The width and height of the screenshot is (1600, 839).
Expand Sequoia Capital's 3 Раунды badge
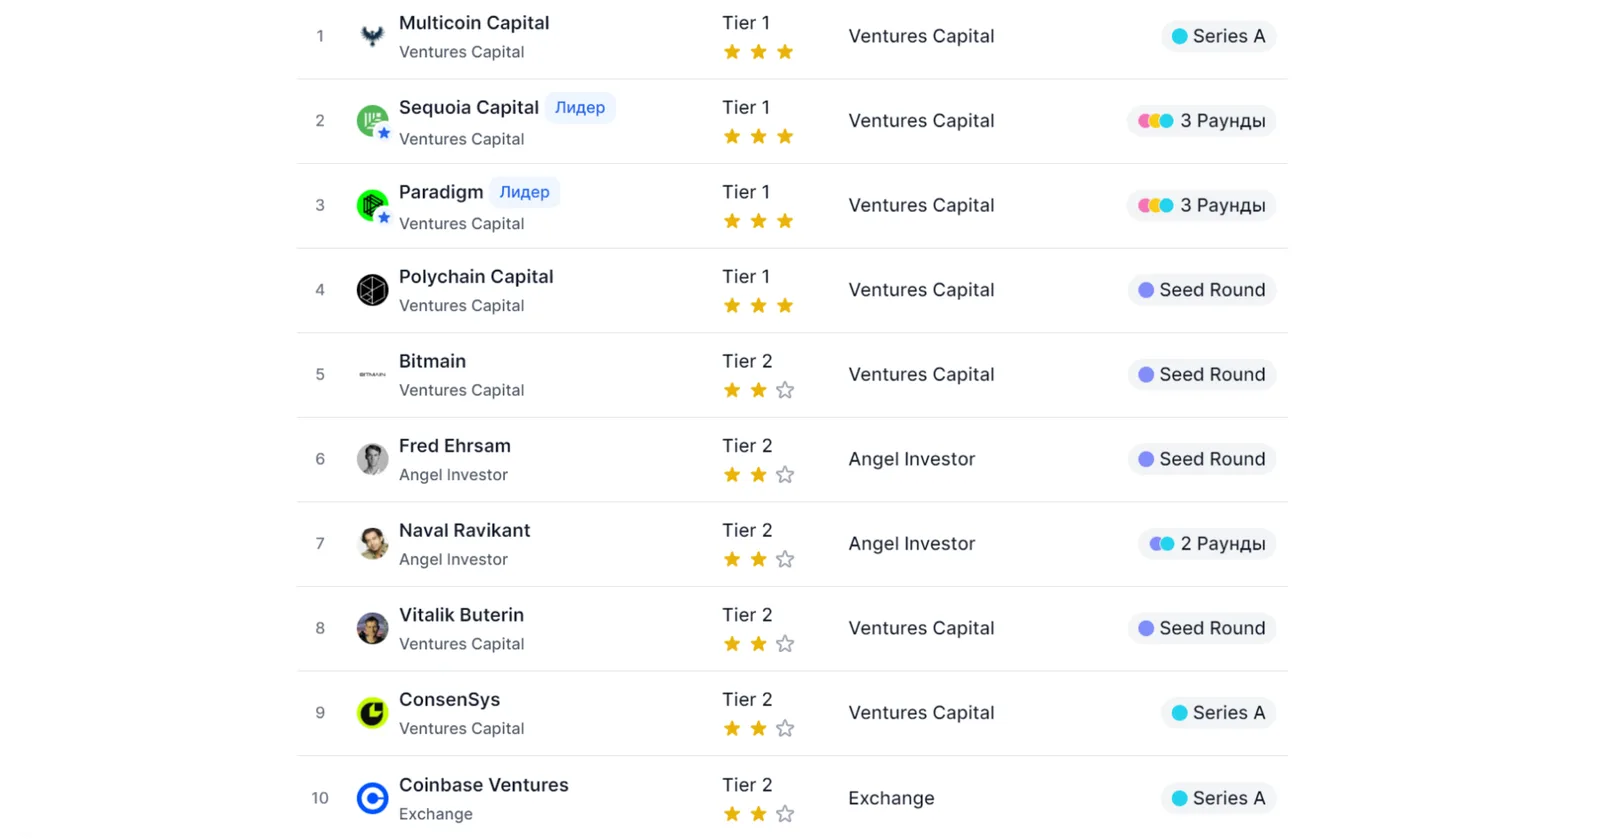point(1201,121)
